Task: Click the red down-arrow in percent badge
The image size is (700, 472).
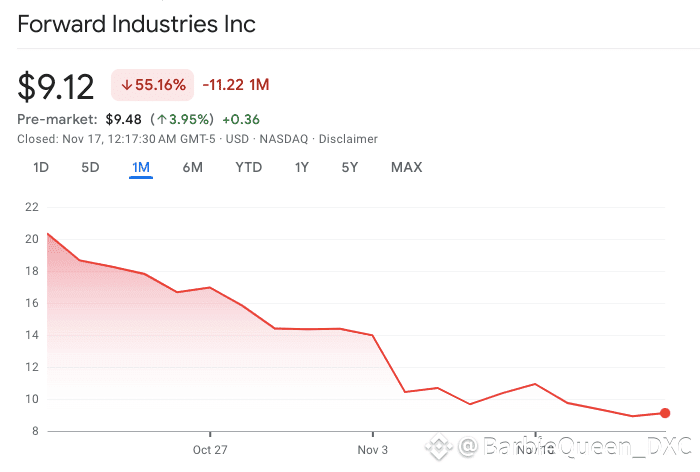Action: click(126, 85)
